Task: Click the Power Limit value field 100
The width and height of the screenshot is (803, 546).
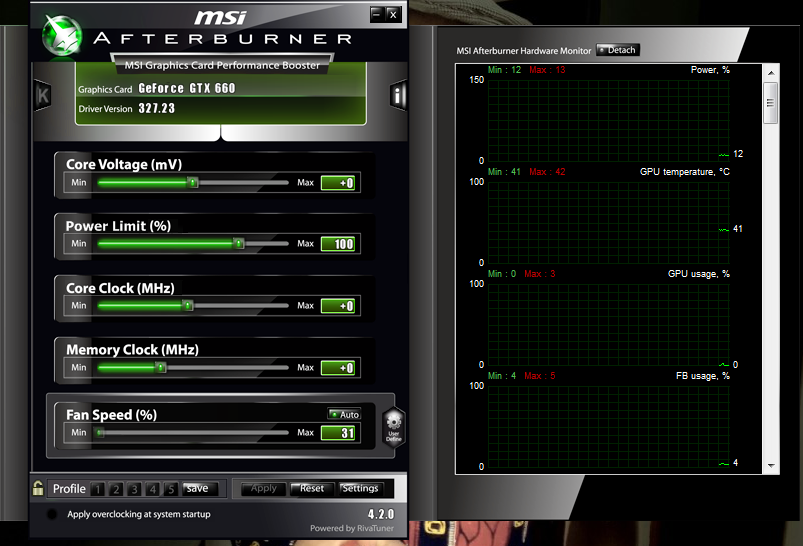Action: [337, 244]
